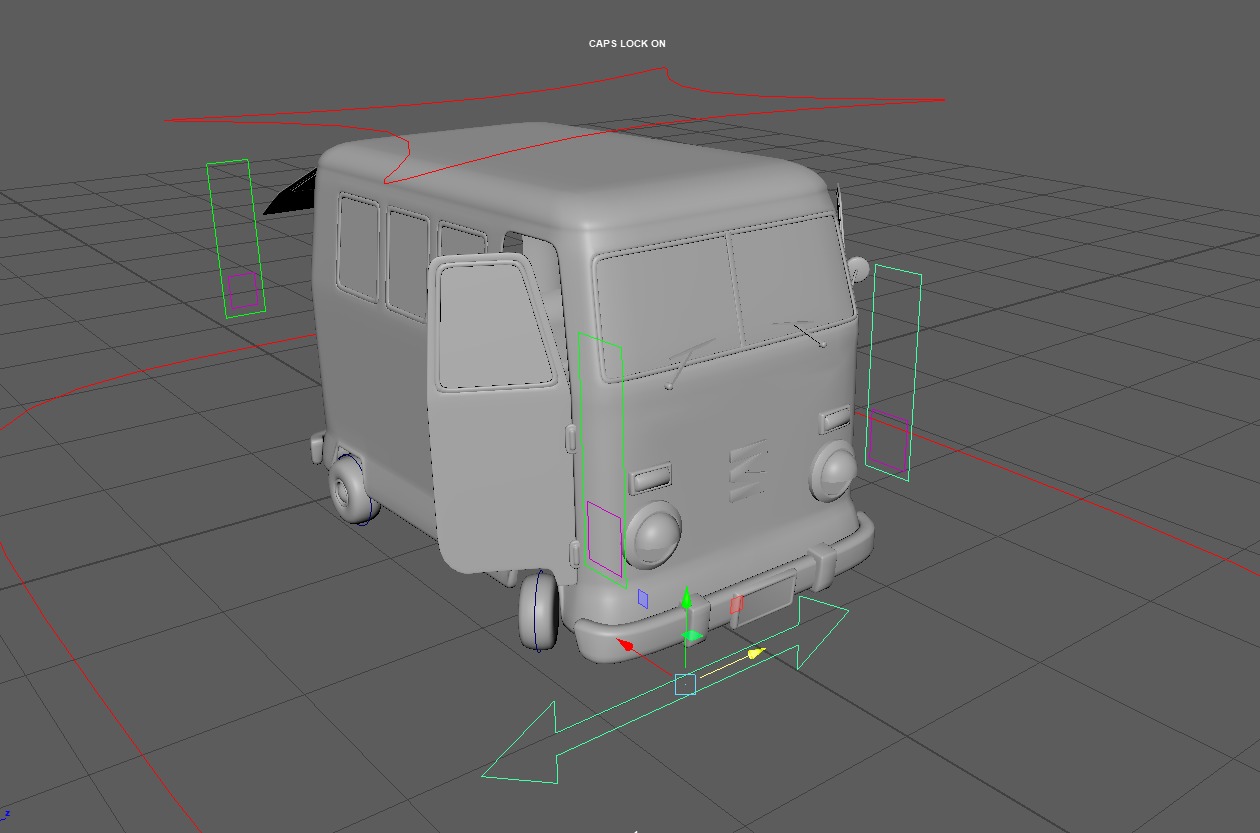Viewport: 1260px width, 833px height.
Task: Click the rearmost side window of van
Action: click(x=359, y=248)
